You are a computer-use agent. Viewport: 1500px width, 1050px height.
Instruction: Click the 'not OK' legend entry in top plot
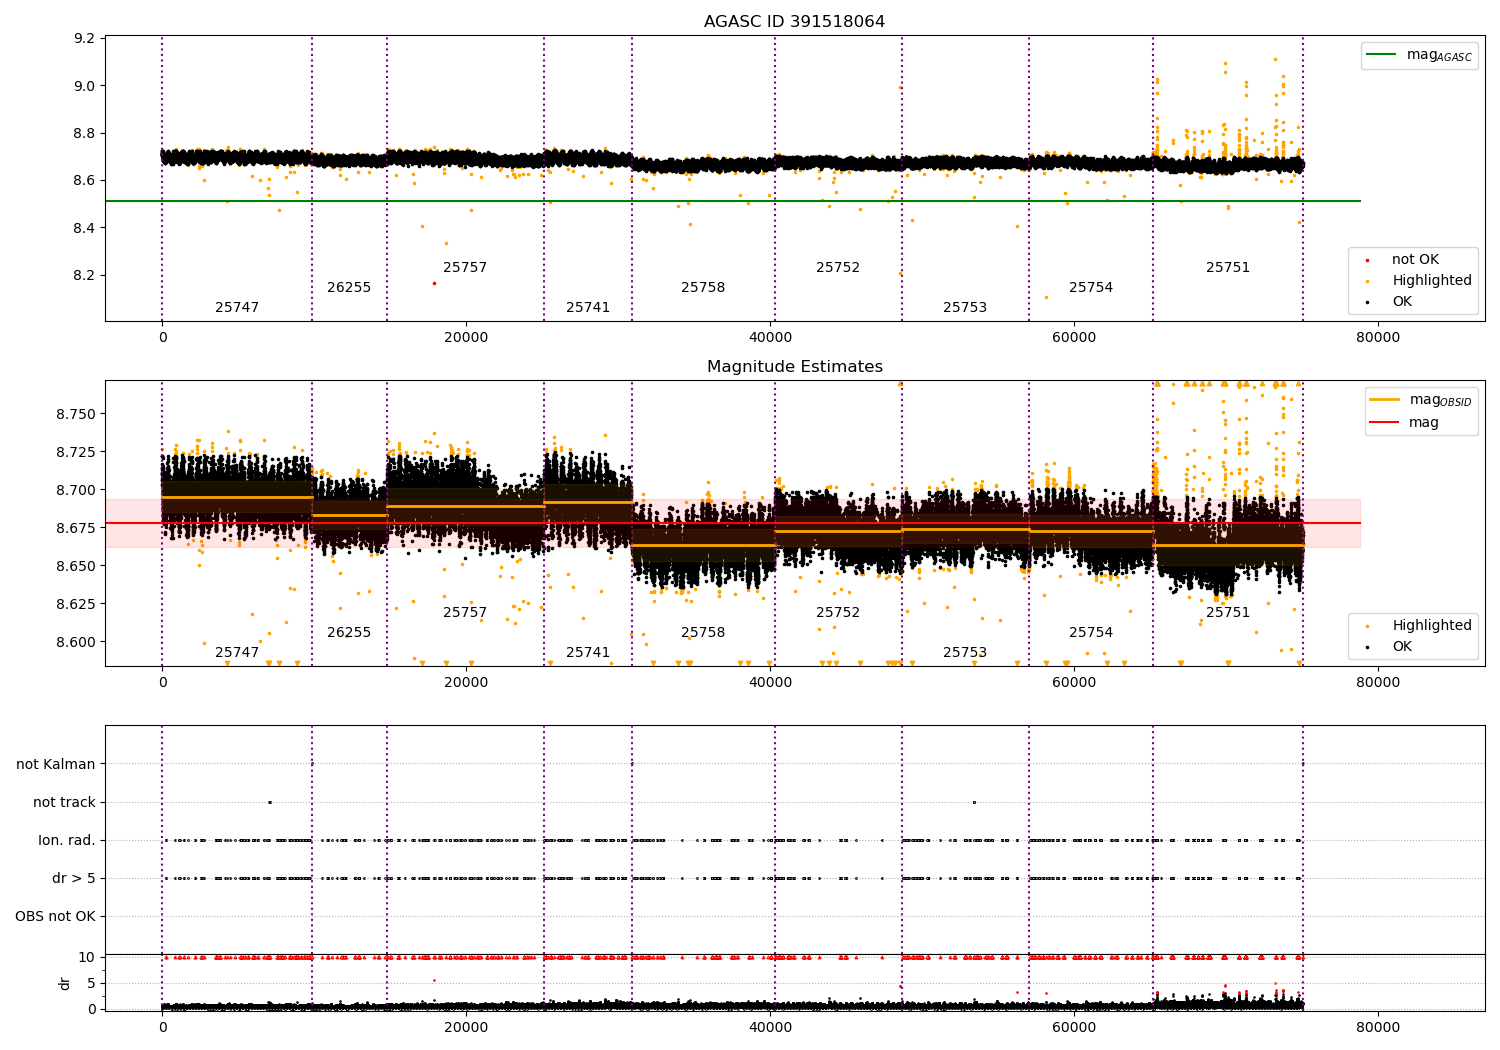click(x=1403, y=259)
